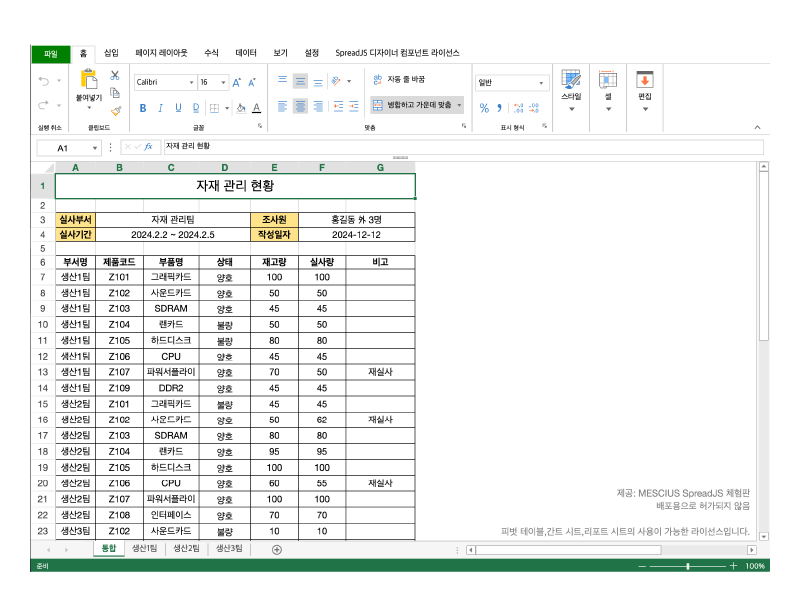Open the Calibri font family dropdown

pyautogui.click(x=191, y=83)
